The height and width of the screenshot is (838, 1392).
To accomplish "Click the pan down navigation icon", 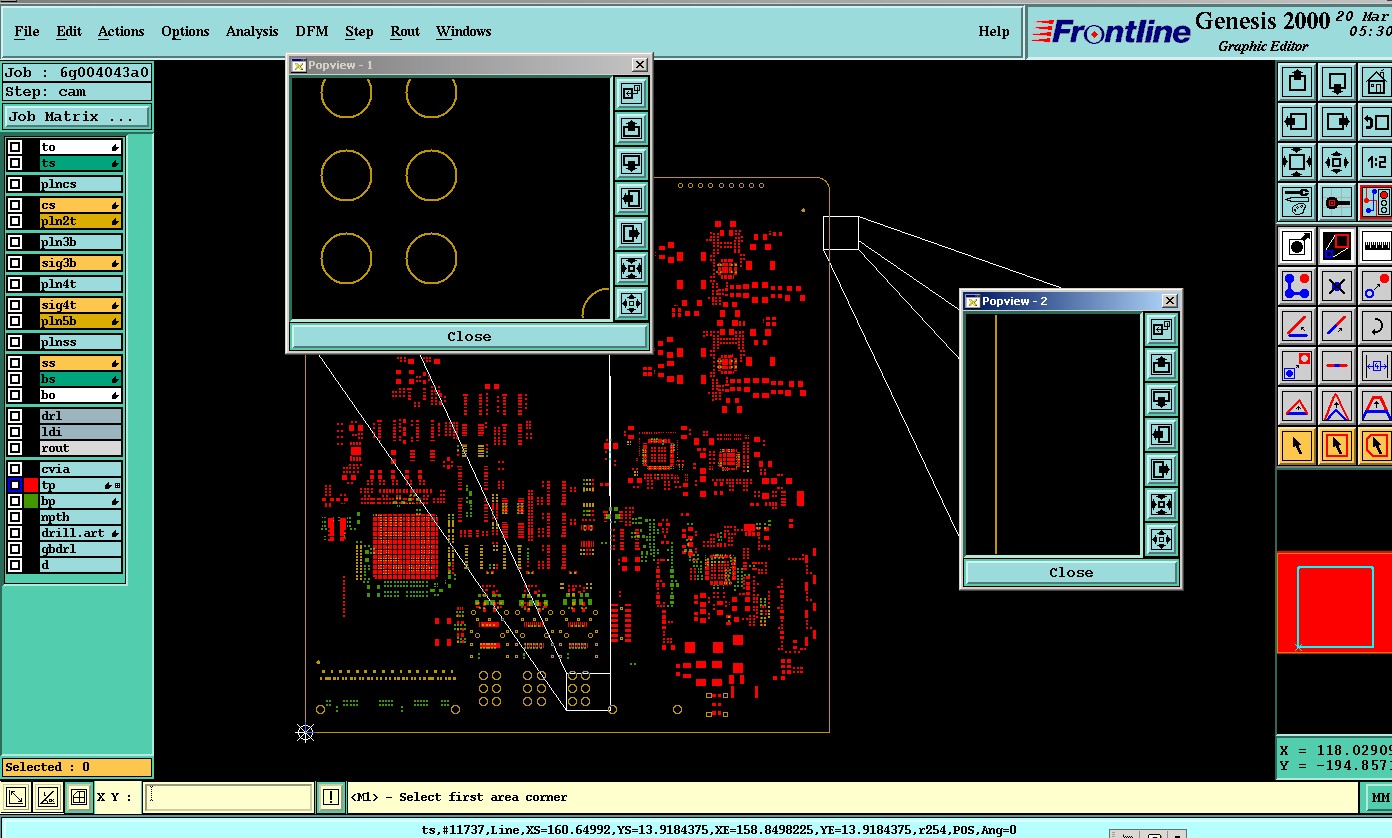I will click(1337, 81).
